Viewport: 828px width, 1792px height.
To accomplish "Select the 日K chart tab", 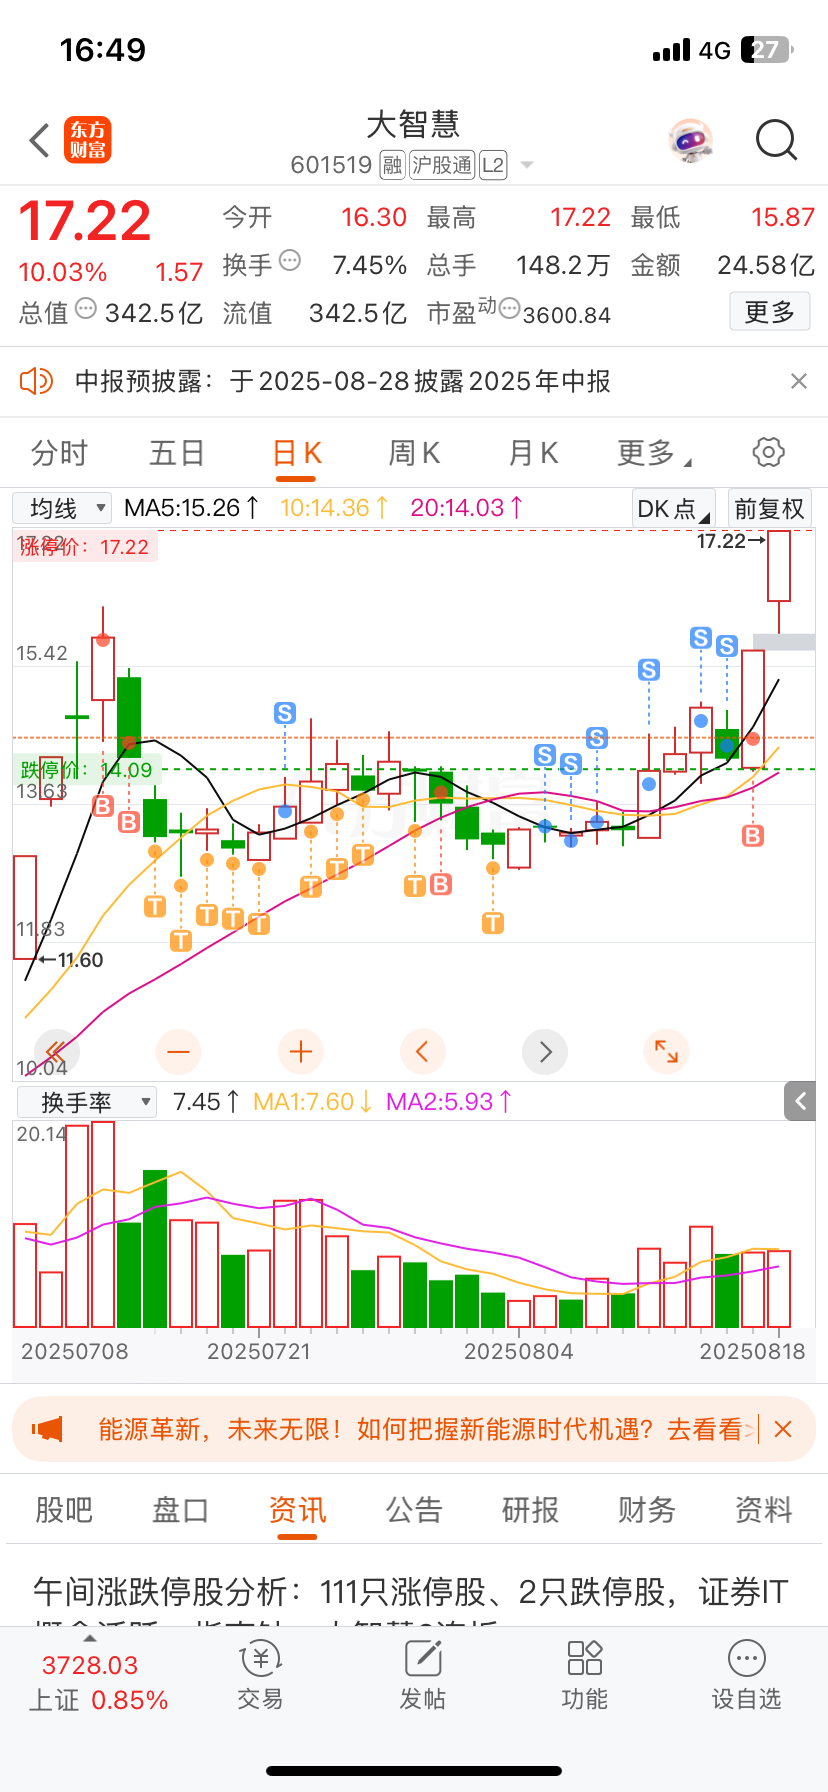I will [296, 453].
